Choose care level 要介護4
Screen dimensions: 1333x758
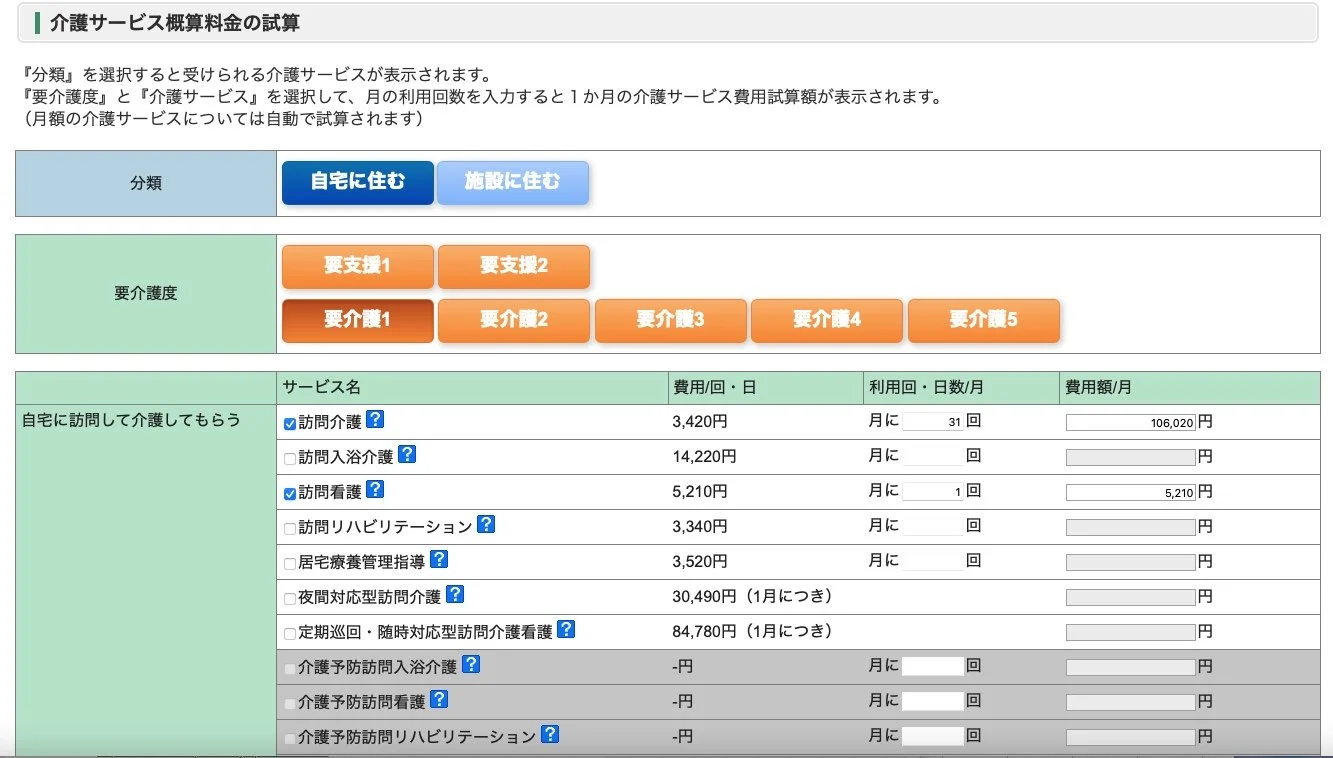click(x=827, y=321)
